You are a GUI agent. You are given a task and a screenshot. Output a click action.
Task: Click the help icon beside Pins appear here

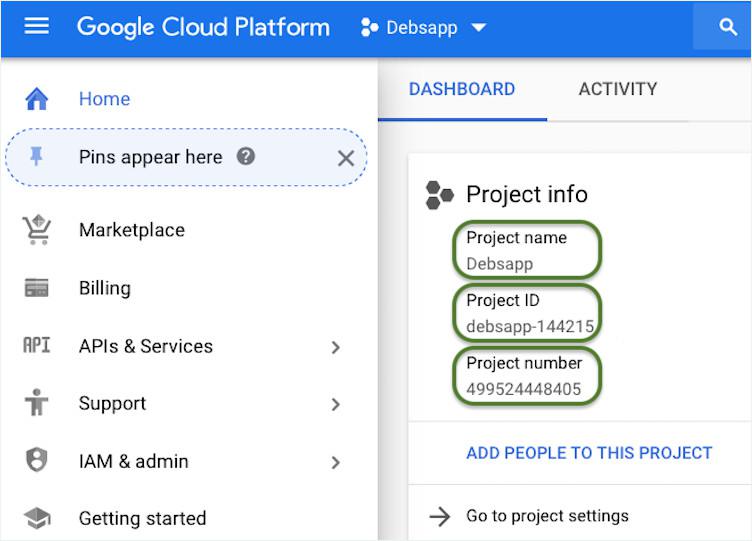[246, 157]
